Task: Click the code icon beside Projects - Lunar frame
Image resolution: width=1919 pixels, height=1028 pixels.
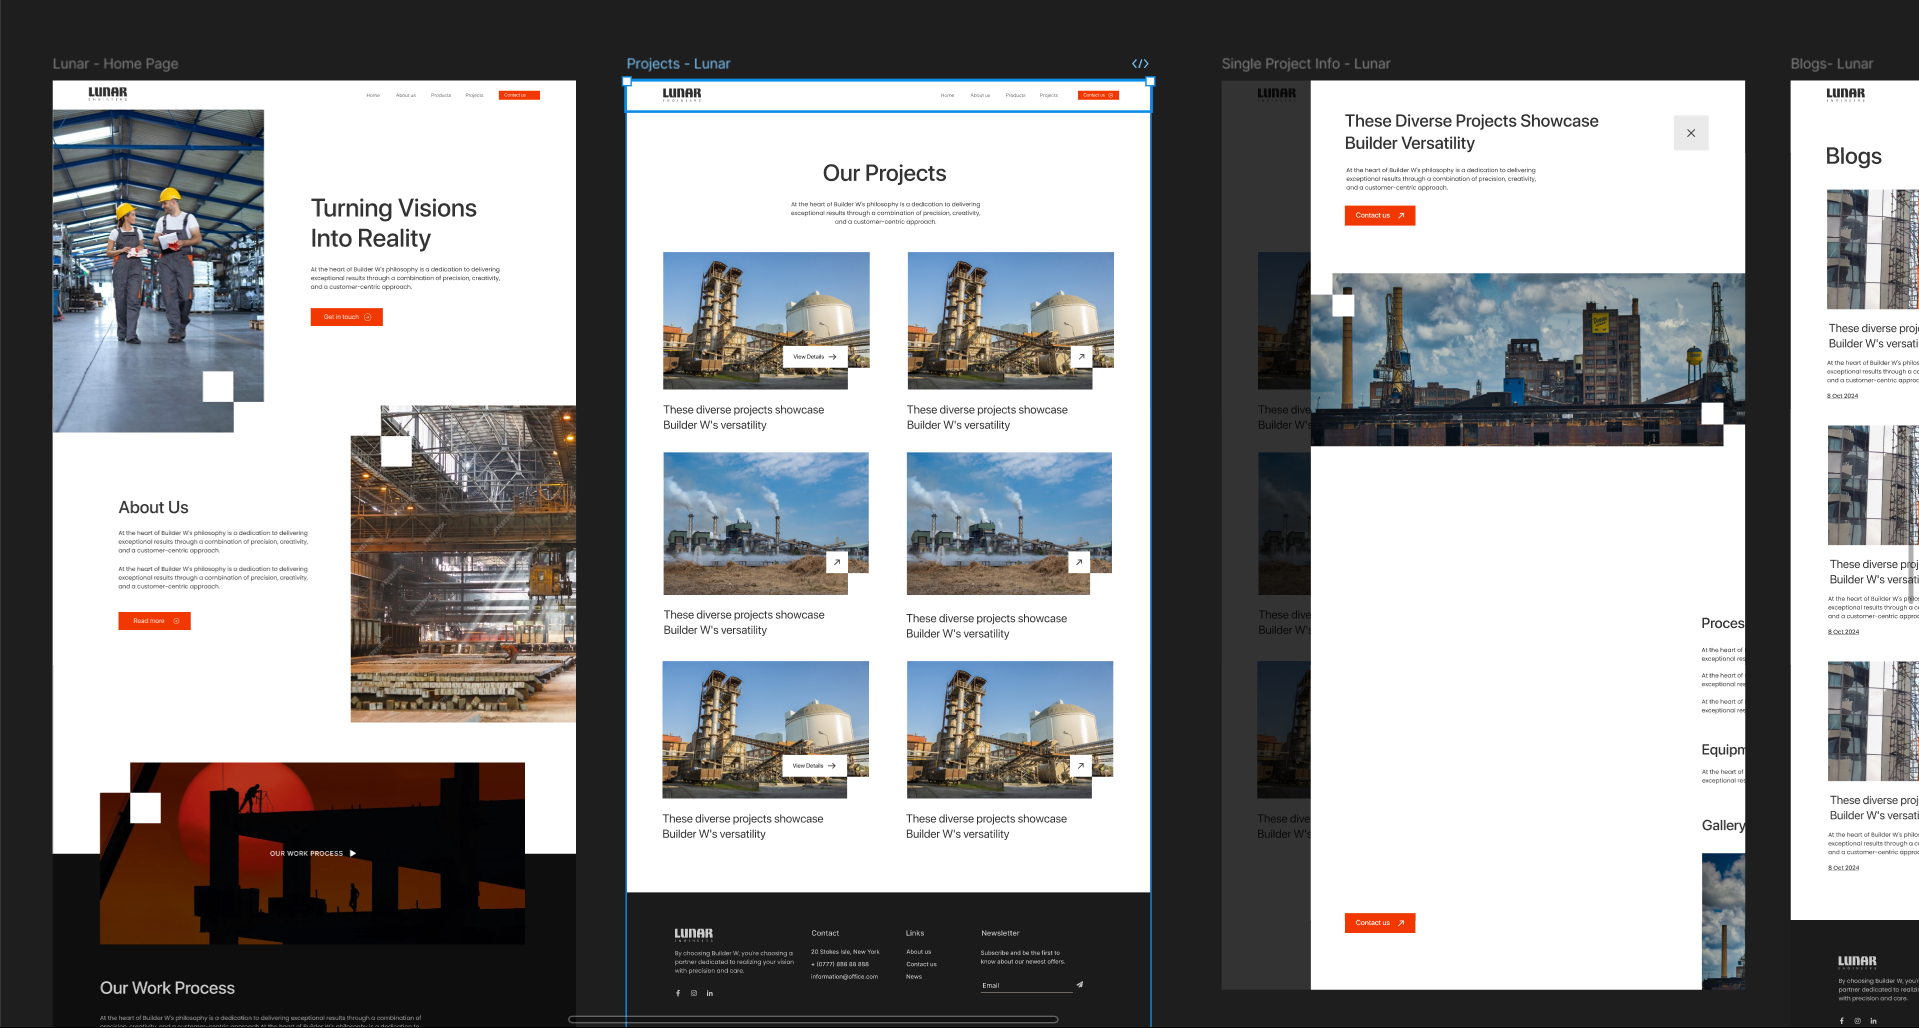Action: coord(1139,63)
